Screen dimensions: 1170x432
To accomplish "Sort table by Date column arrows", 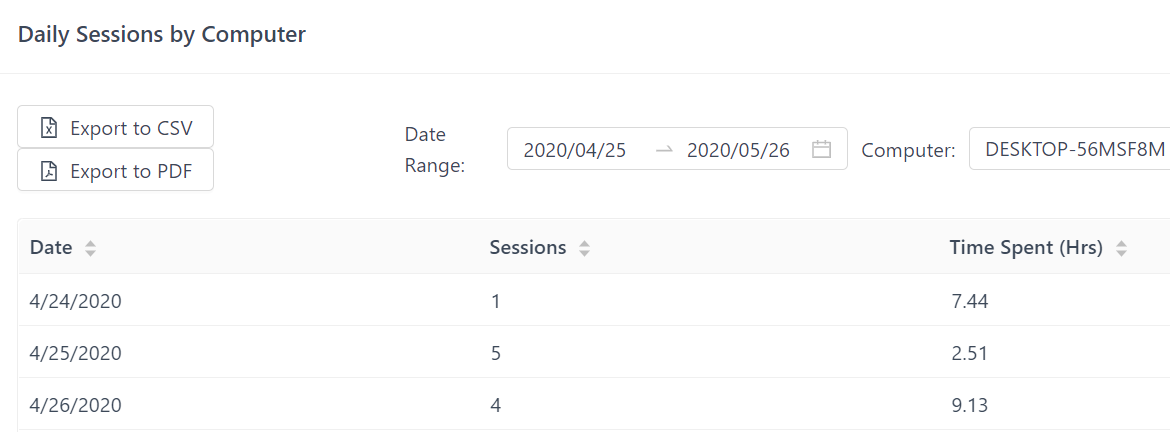I will tap(90, 248).
